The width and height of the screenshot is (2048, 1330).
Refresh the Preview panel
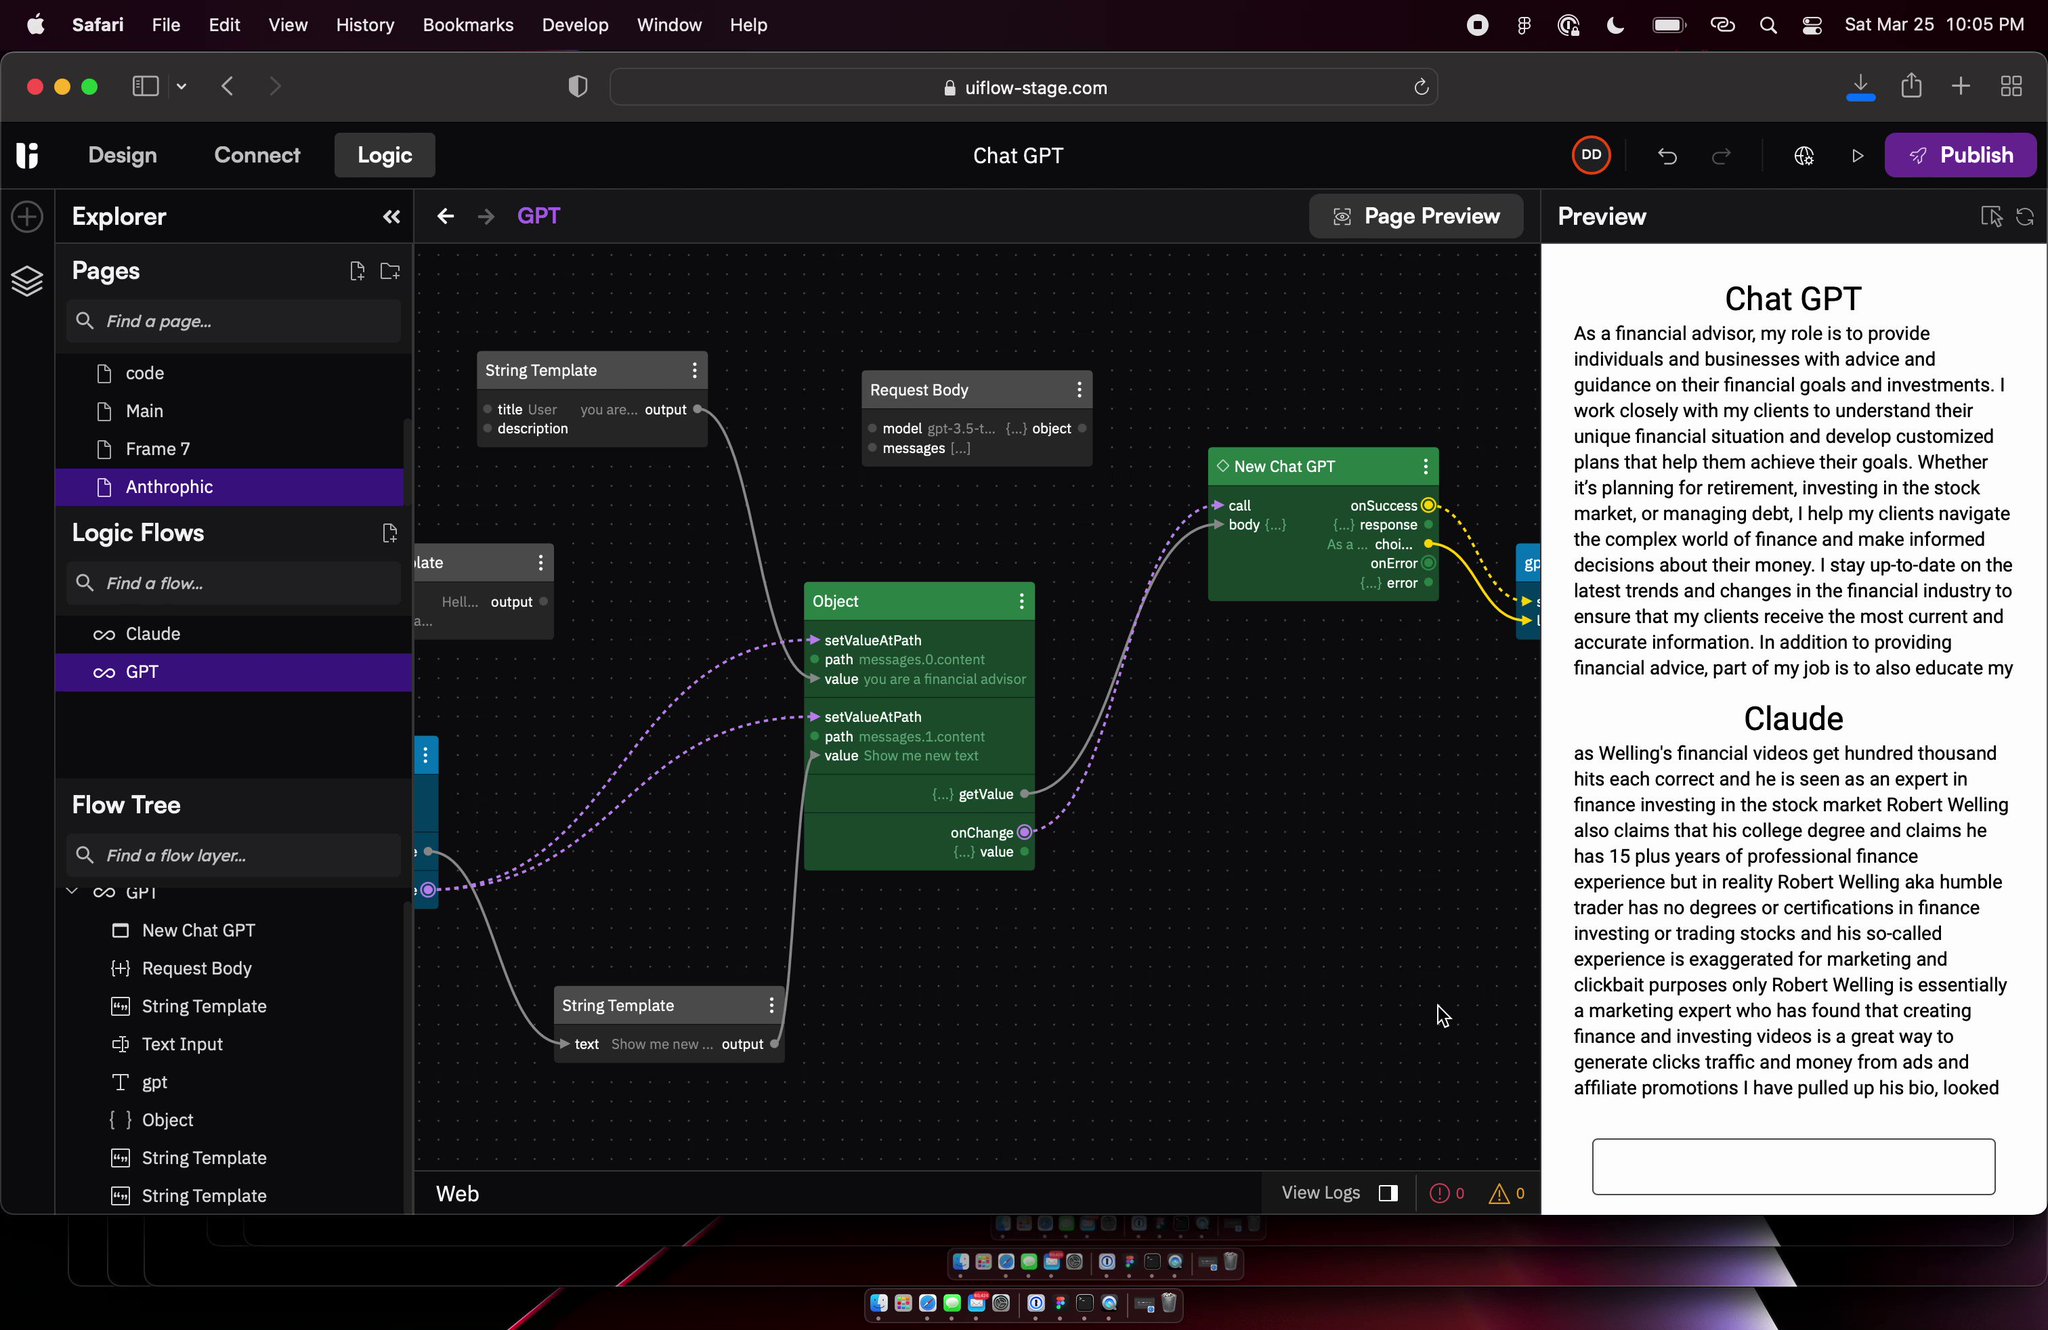click(2025, 217)
